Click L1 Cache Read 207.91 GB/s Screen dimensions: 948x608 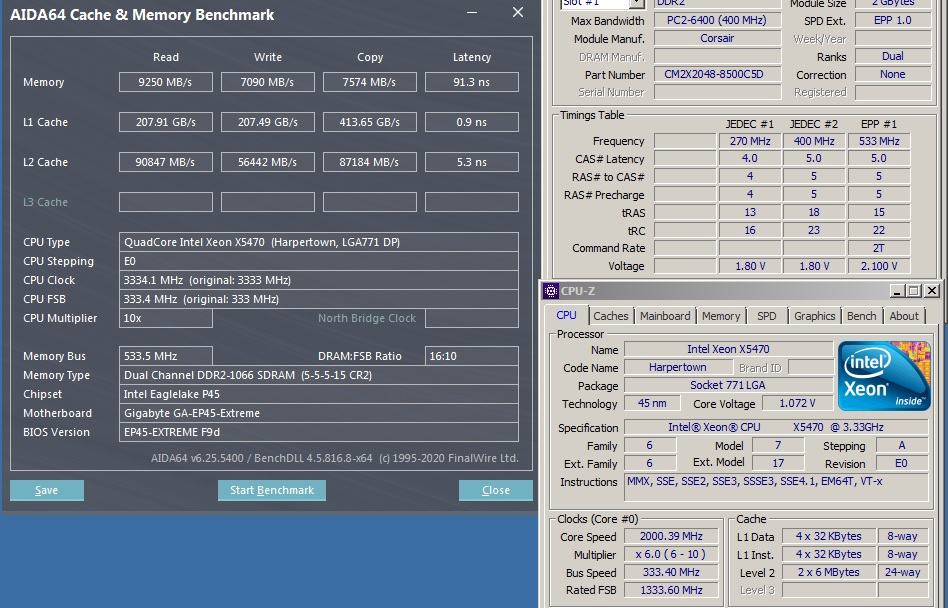[166, 122]
